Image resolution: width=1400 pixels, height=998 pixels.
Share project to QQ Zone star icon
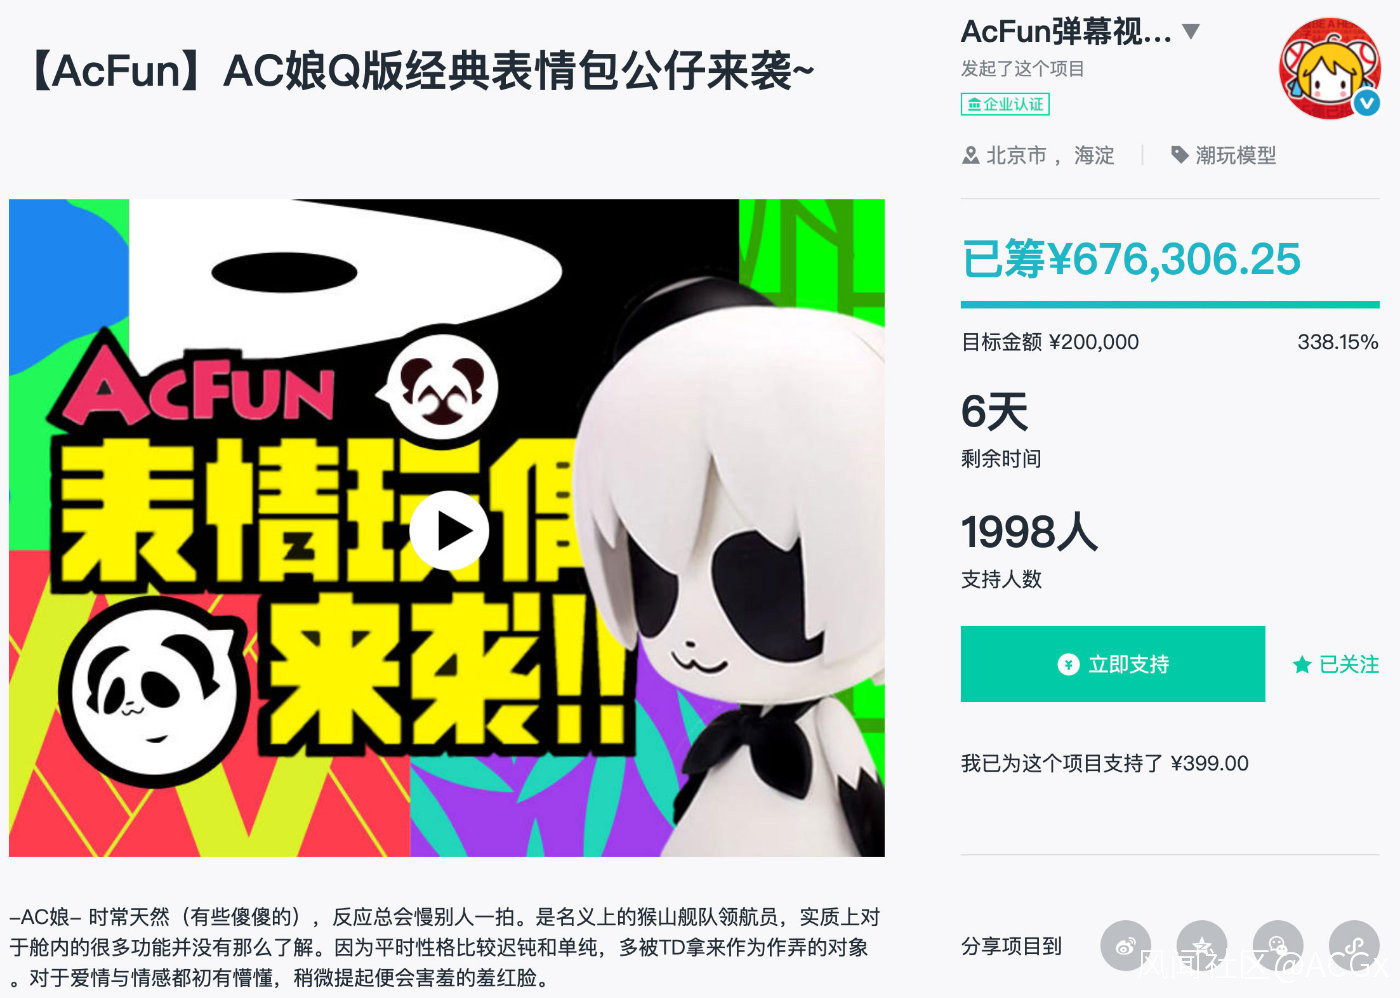tap(1202, 946)
